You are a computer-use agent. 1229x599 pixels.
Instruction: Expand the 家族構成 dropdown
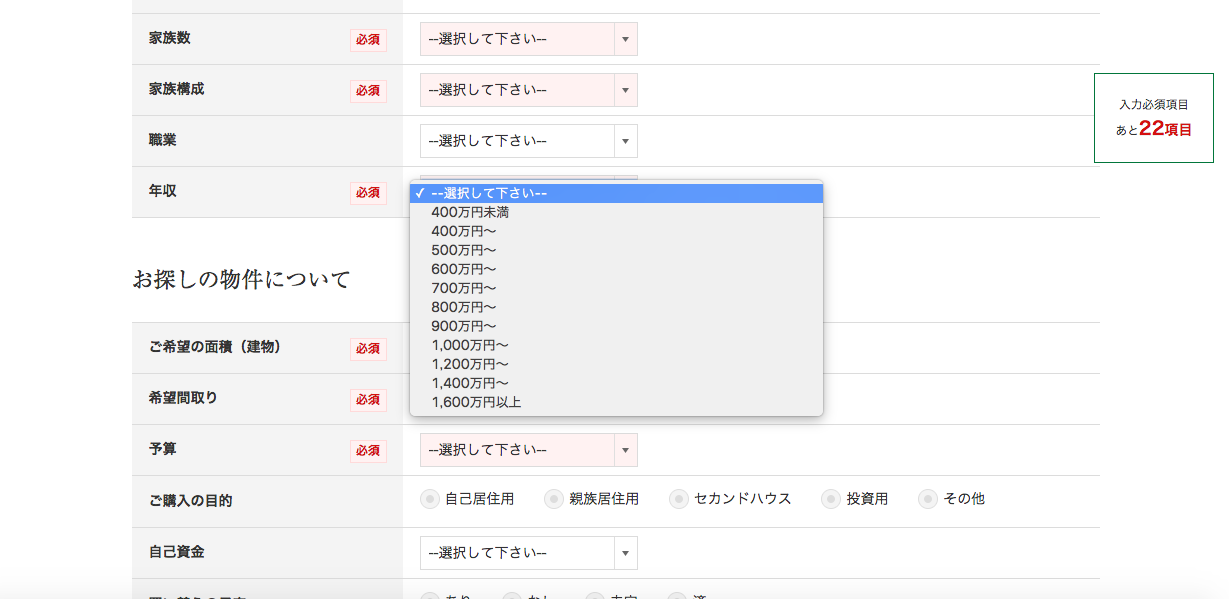[528, 90]
